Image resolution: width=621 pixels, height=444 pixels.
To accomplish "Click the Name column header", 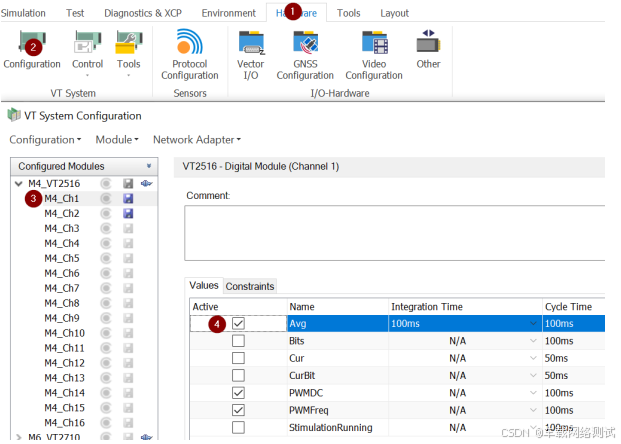I will point(337,307).
